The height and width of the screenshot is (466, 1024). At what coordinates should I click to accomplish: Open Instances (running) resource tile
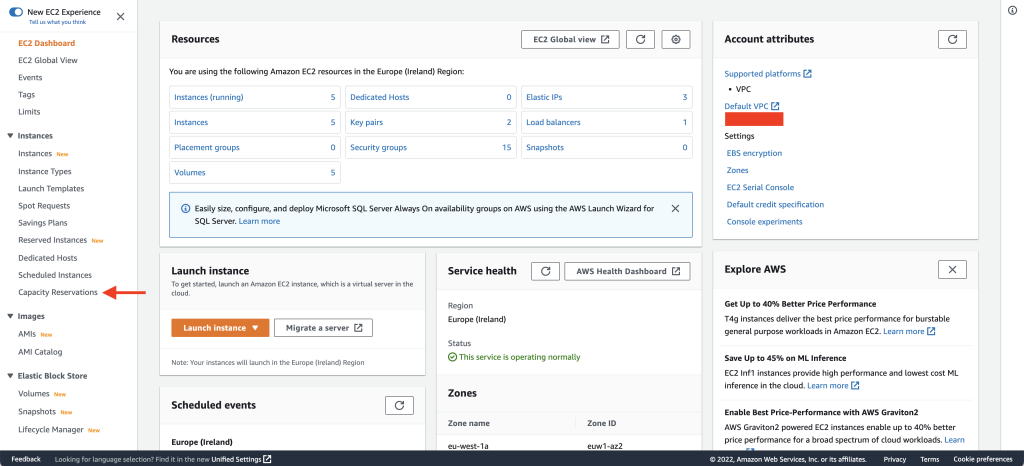[255, 97]
